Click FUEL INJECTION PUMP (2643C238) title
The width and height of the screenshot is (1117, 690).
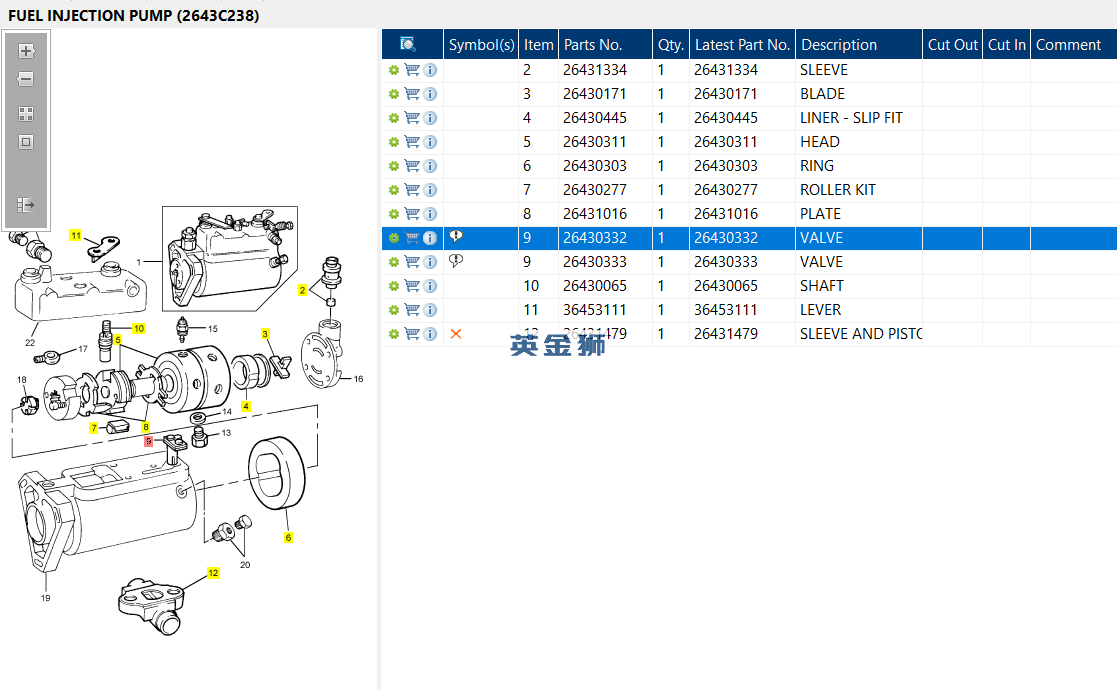pyautogui.click(x=134, y=15)
